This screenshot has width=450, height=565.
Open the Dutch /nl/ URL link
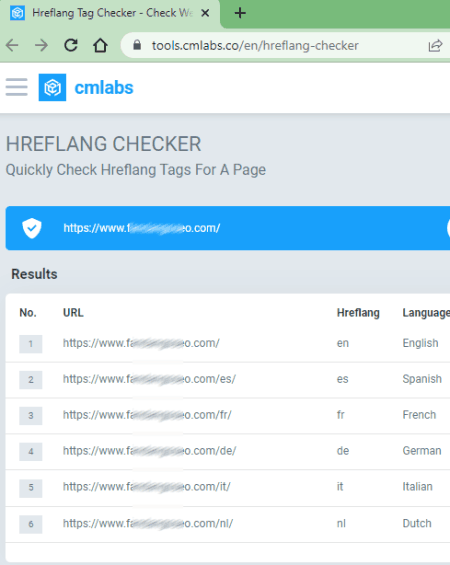tap(148, 523)
